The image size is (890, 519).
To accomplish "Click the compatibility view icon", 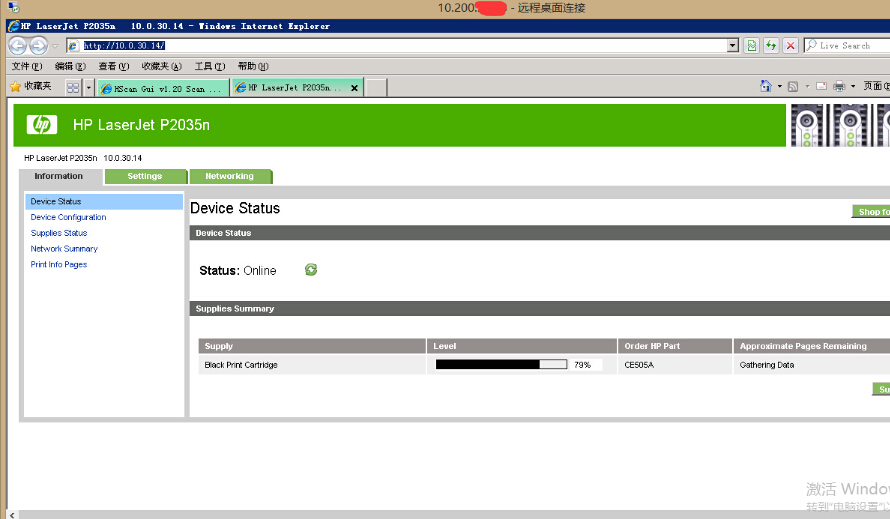I will 752,45.
